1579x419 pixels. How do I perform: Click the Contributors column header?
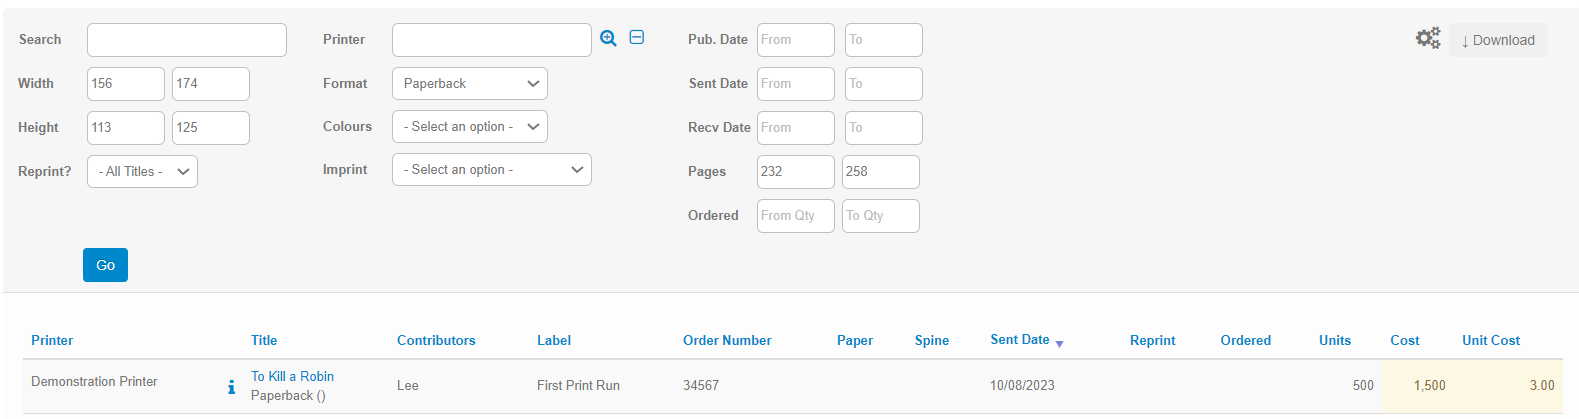436,340
